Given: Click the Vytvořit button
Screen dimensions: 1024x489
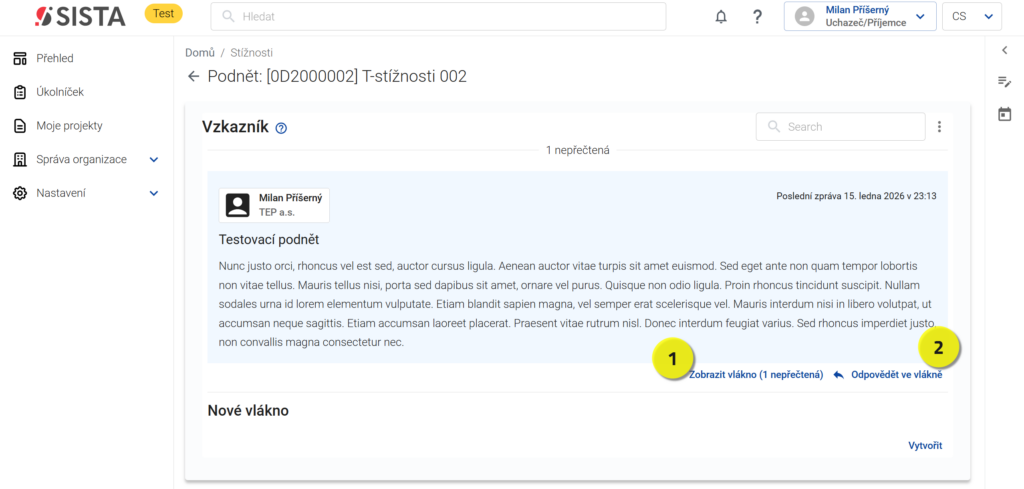Looking at the screenshot, I should [x=924, y=446].
